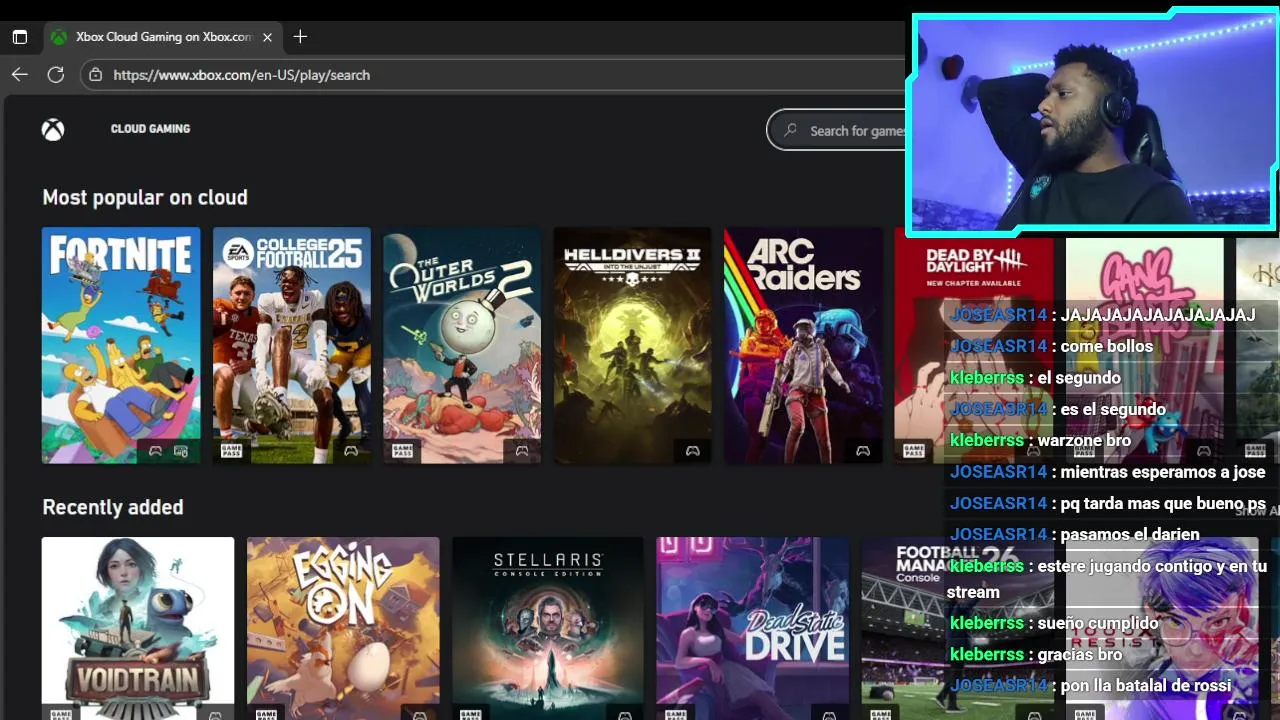Click controller icon on Helldivers II tile
Screen dimensions: 1280x720
692,451
